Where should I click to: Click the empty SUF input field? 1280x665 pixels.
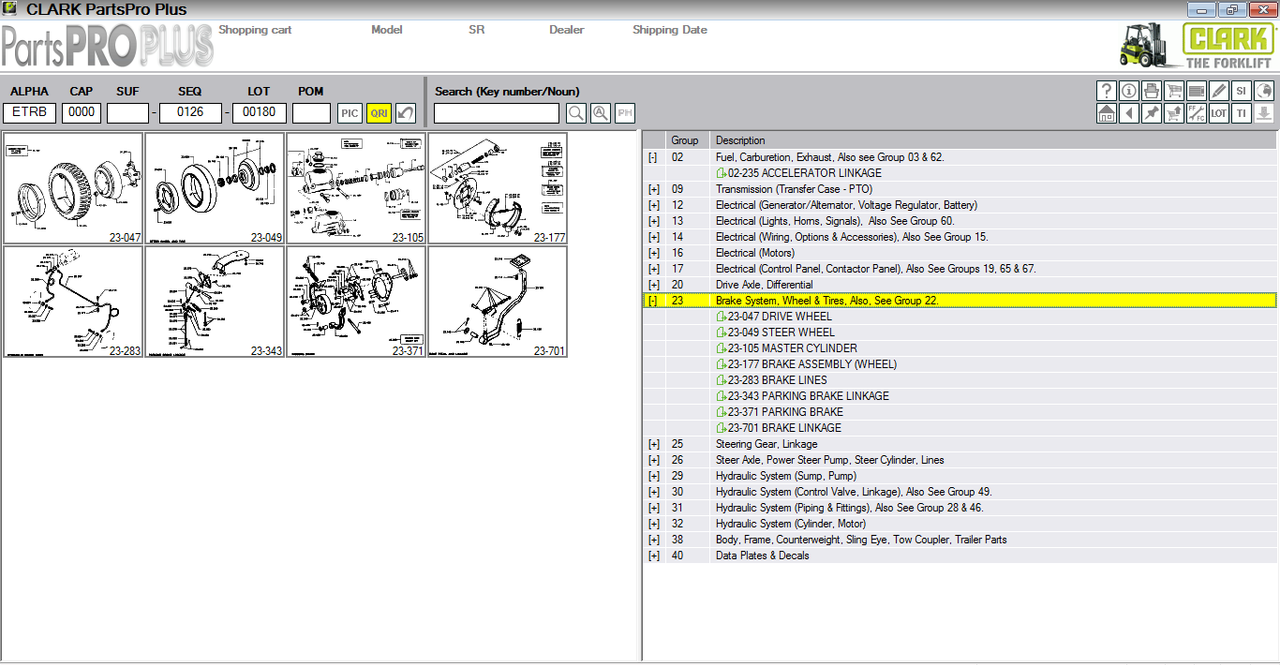[128, 113]
